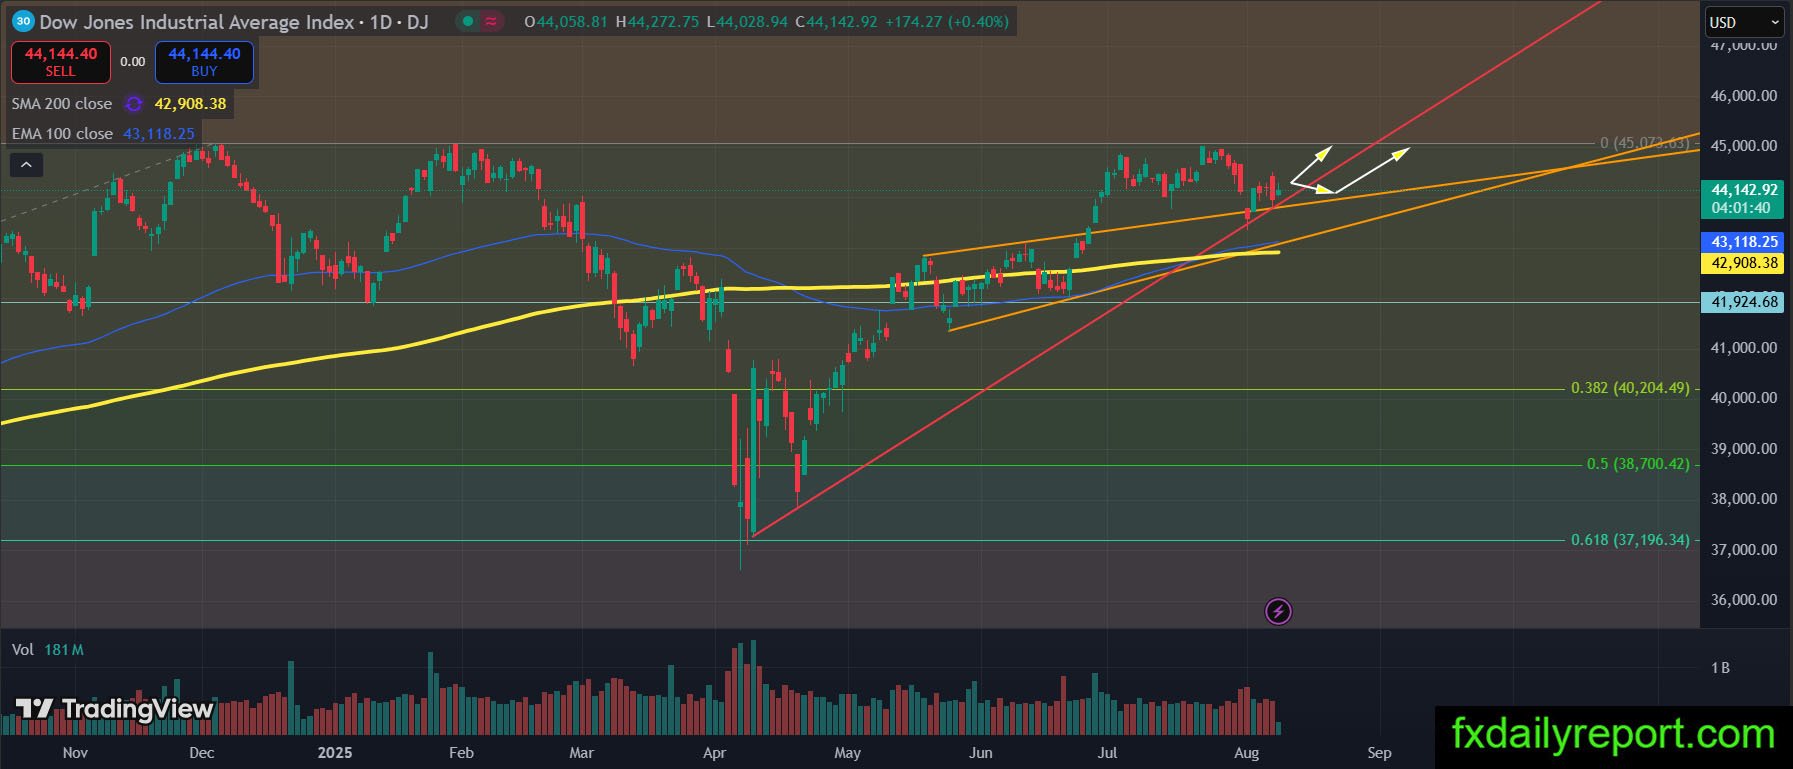
Task: Click the 2025 label on the time axis
Action: (x=334, y=753)
